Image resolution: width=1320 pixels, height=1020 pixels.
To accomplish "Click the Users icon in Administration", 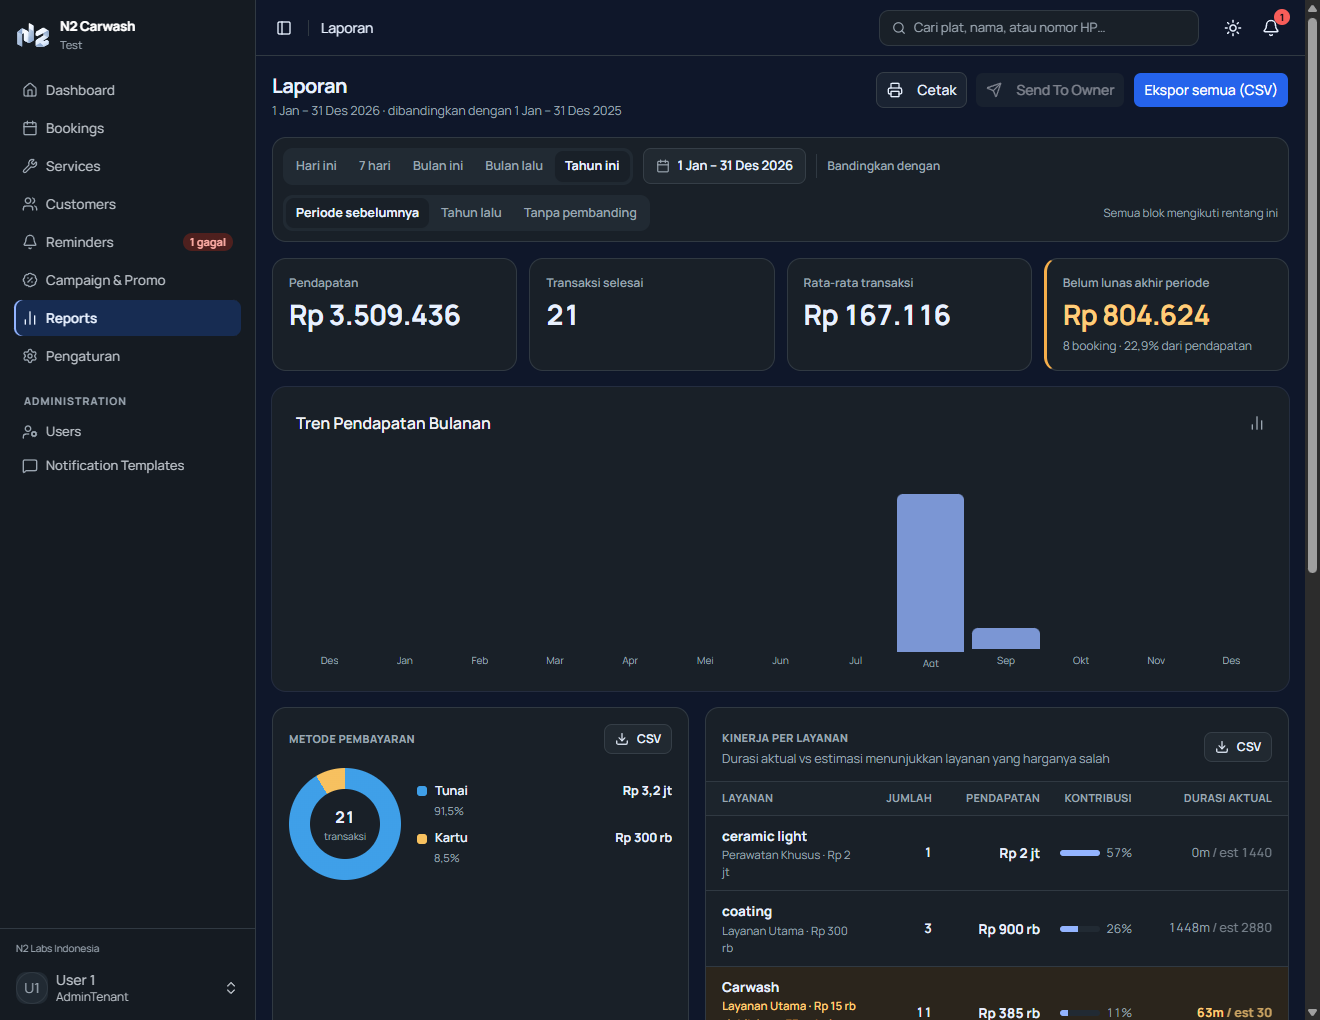I will 30,432.
